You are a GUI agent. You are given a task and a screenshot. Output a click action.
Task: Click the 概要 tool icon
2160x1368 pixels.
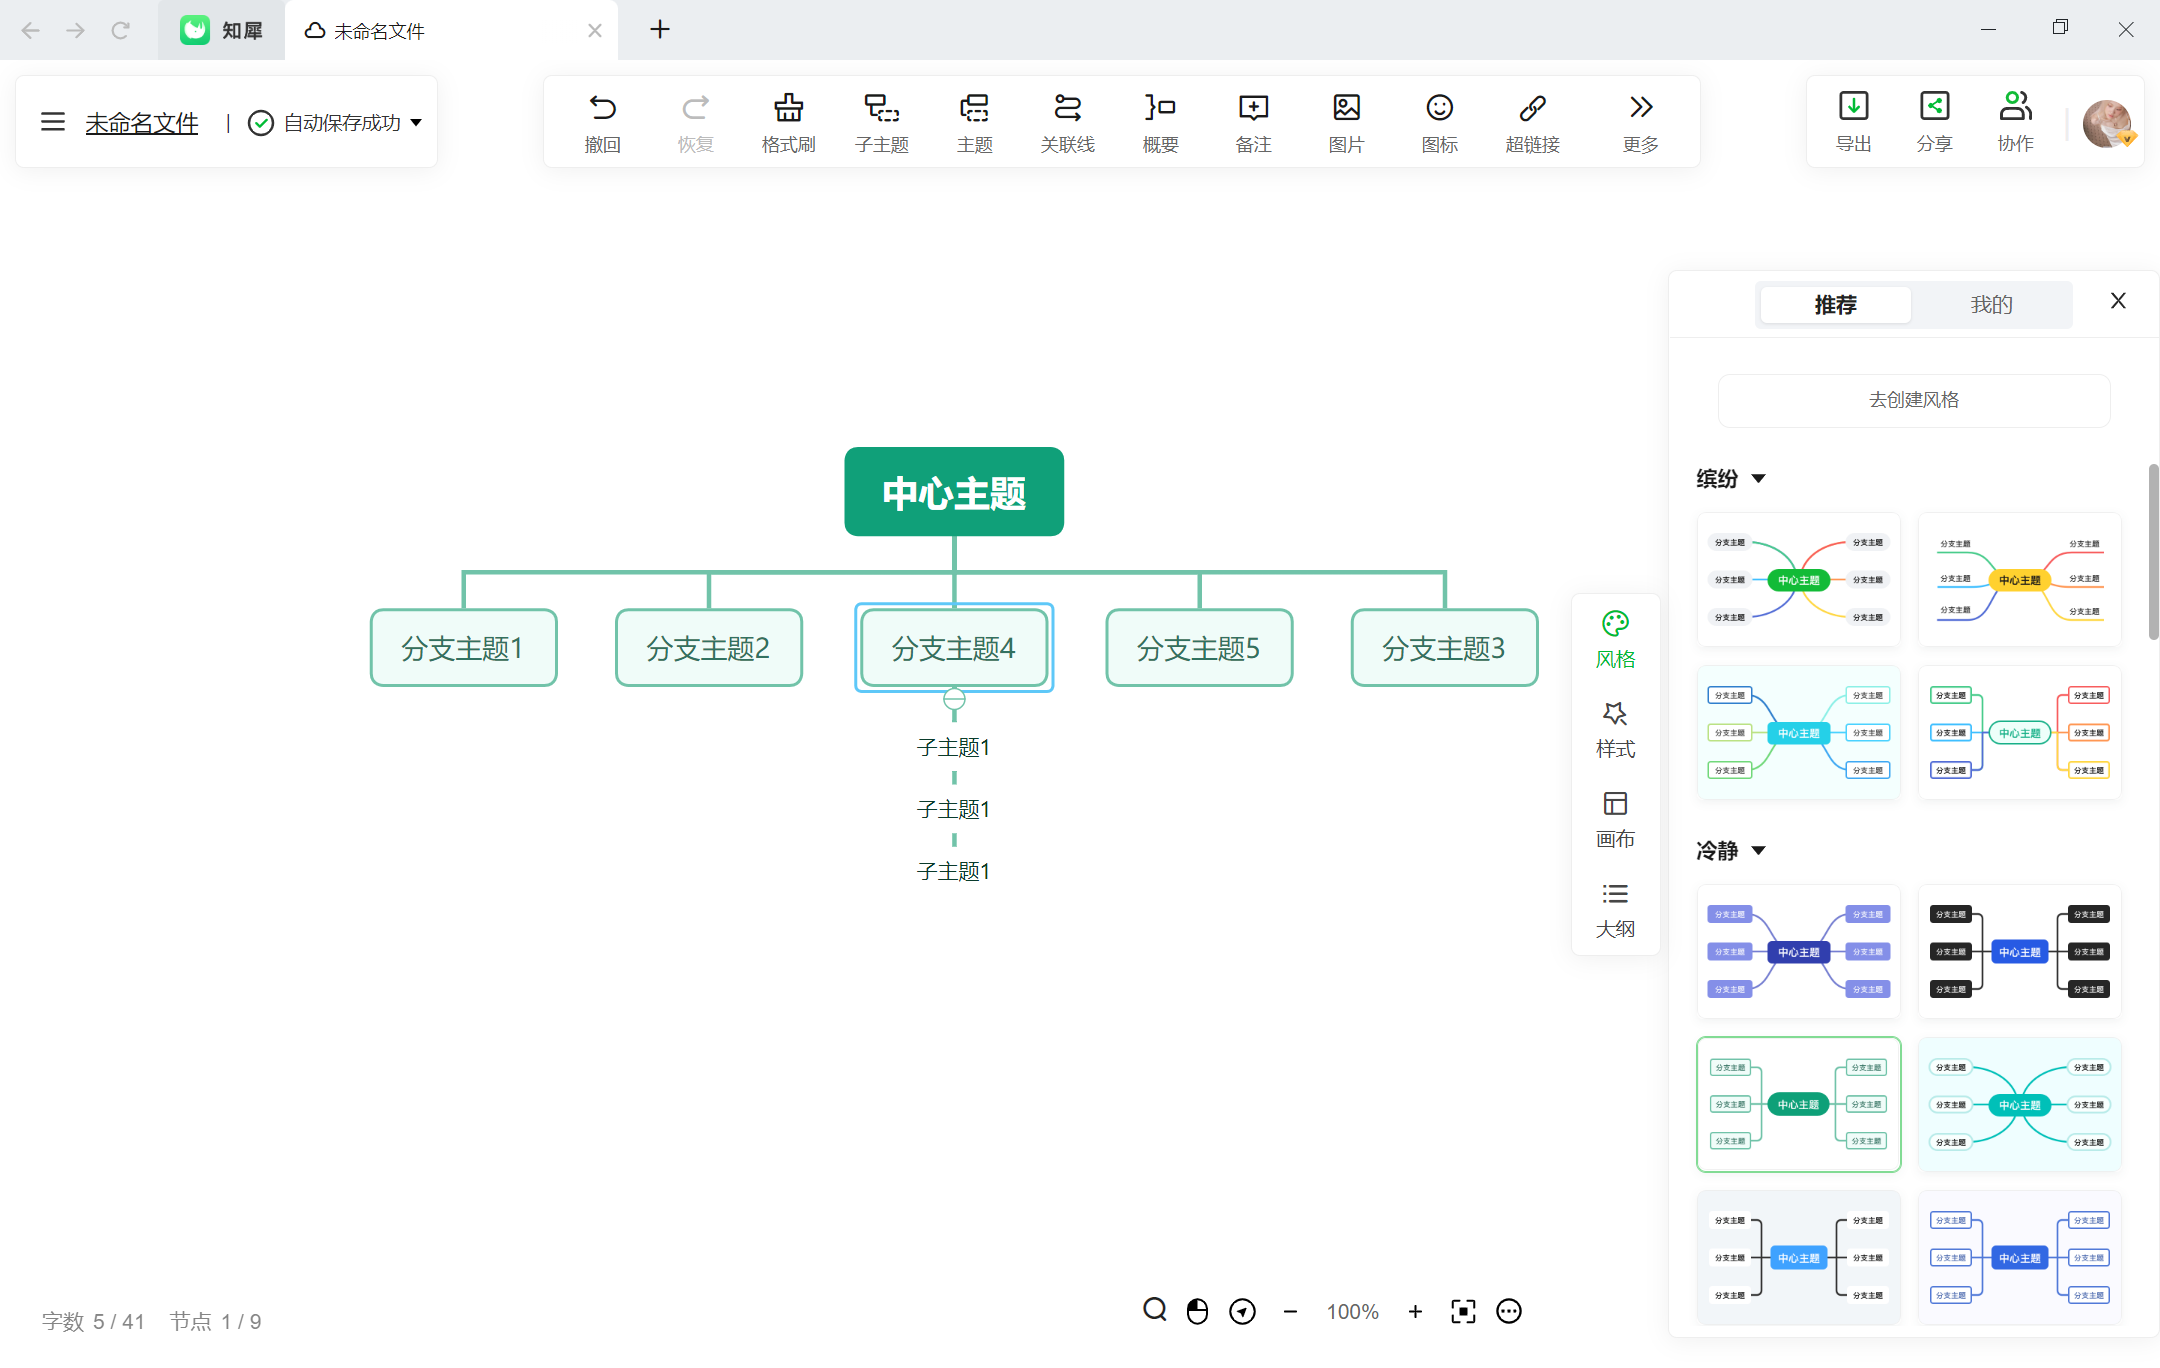tap(1162, 121)
